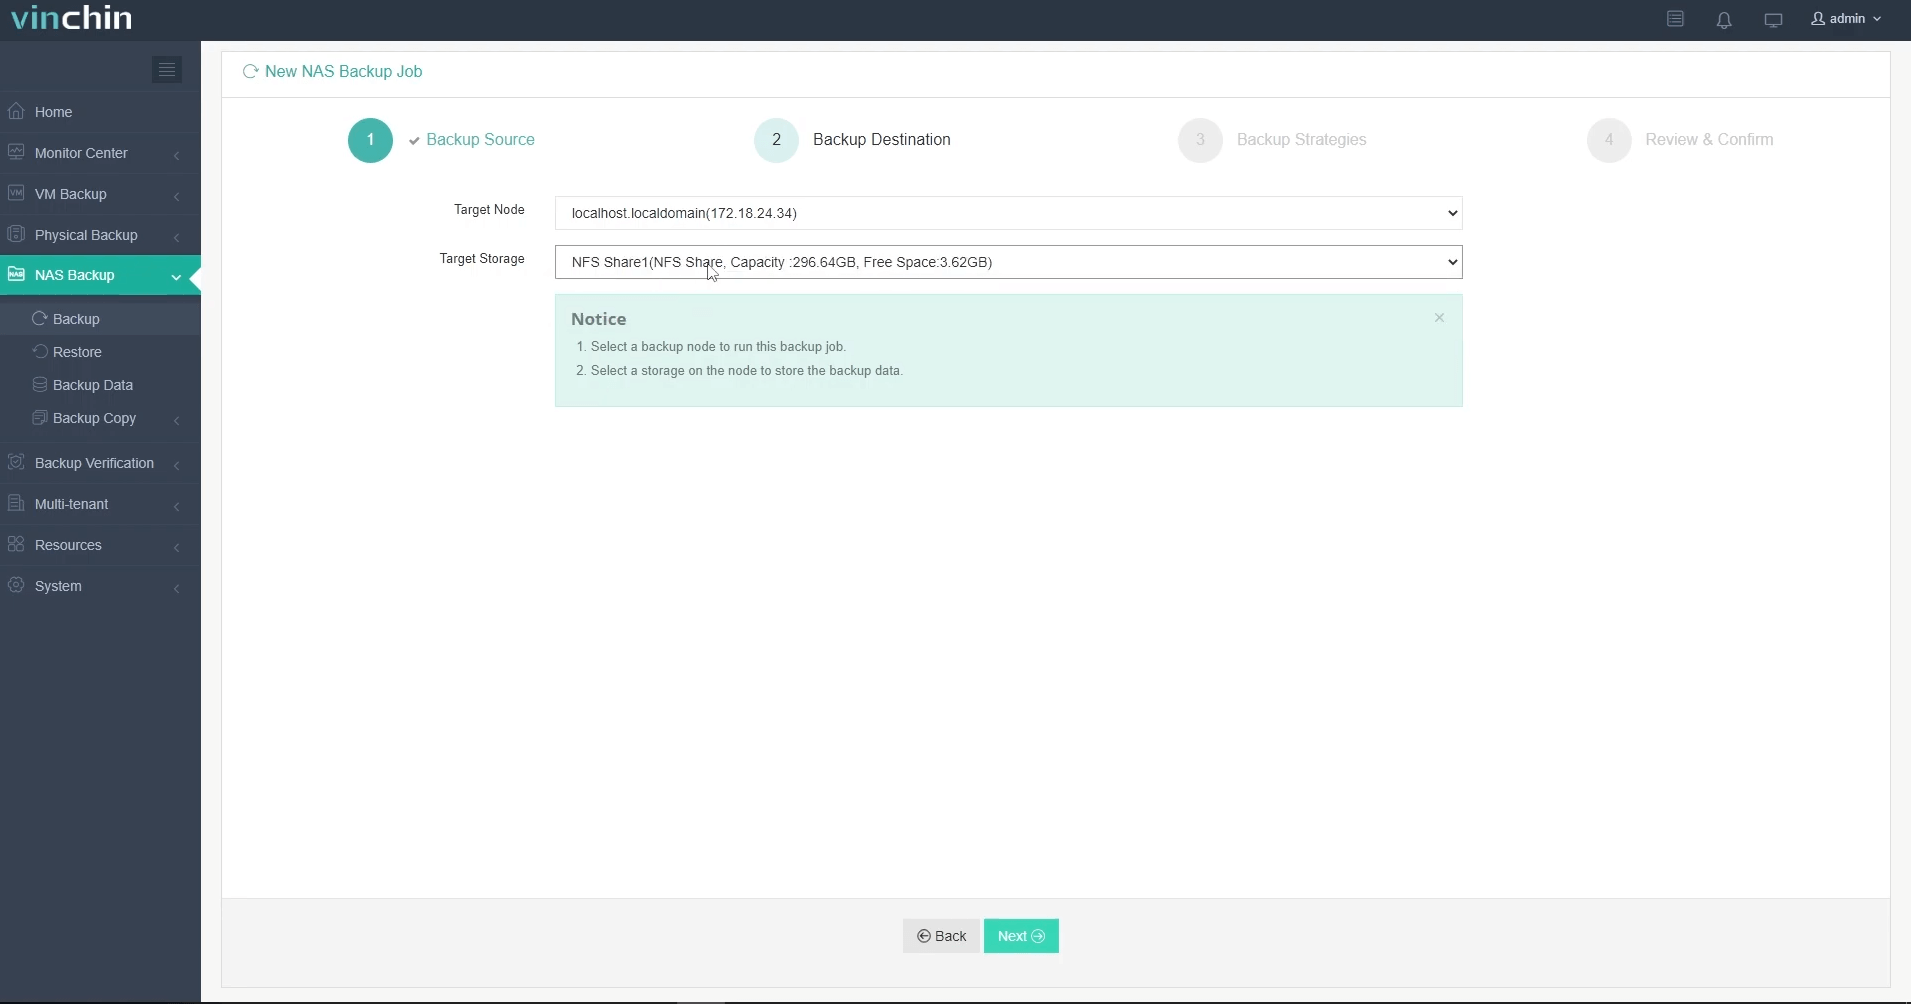Select the Backup Copy submenu item
1911x1004 pixels.
point(100,418)
